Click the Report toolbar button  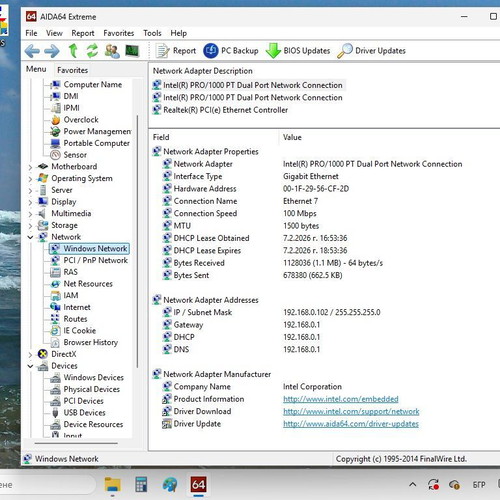[x=176, y=51]
